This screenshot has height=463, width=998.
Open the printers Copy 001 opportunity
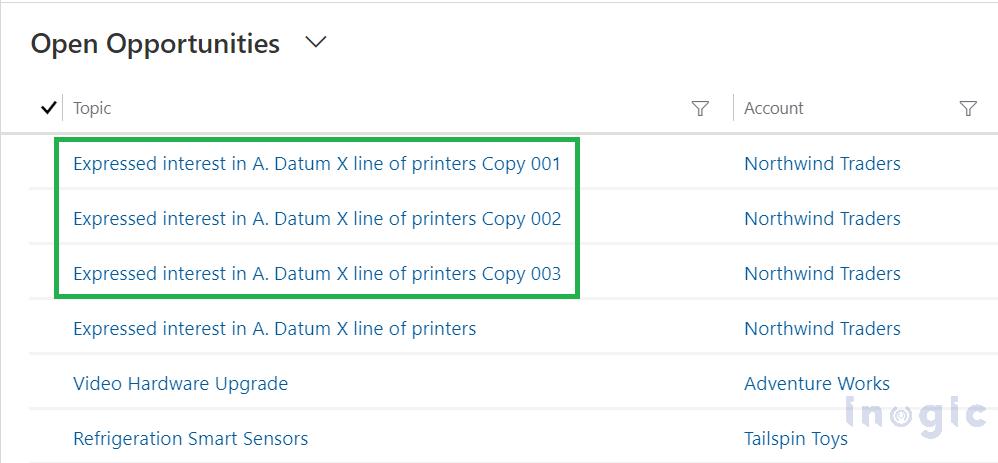click(x=317, y=164)
